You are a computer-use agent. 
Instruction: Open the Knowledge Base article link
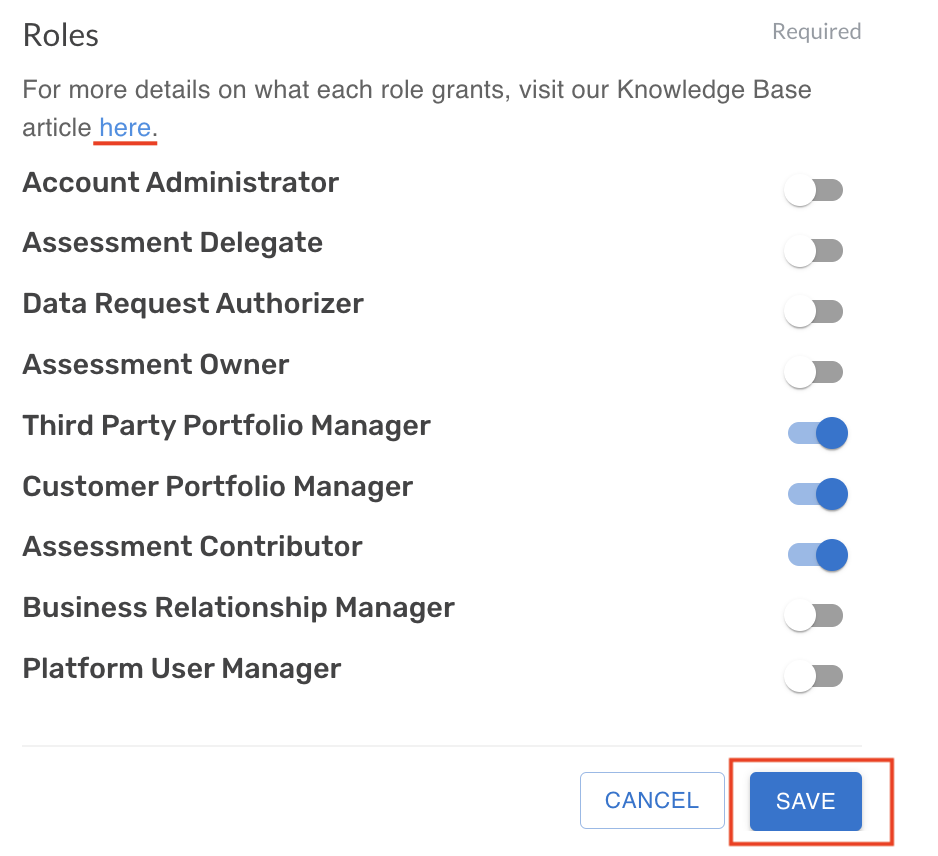coord(124,127)
